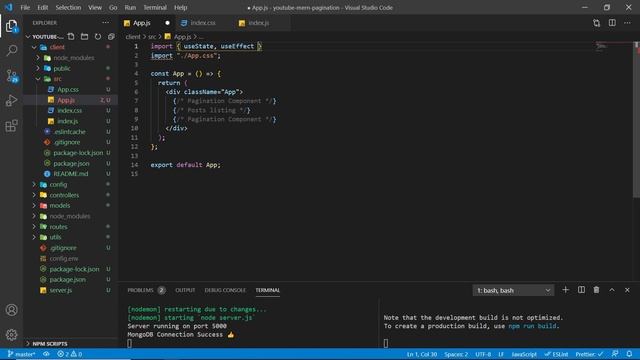The image size is (640, 360).
Task: Open the Source Control view
Action: 11,76
